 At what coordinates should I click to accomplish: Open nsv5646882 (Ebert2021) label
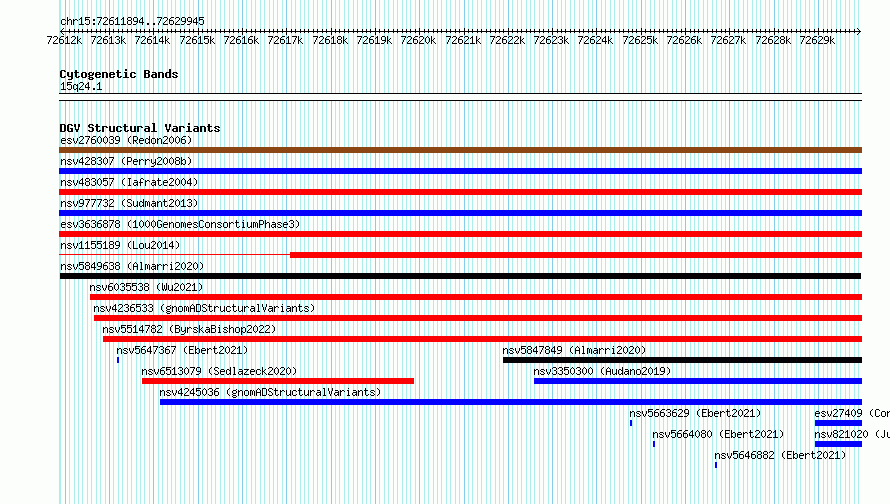point(780,455)
